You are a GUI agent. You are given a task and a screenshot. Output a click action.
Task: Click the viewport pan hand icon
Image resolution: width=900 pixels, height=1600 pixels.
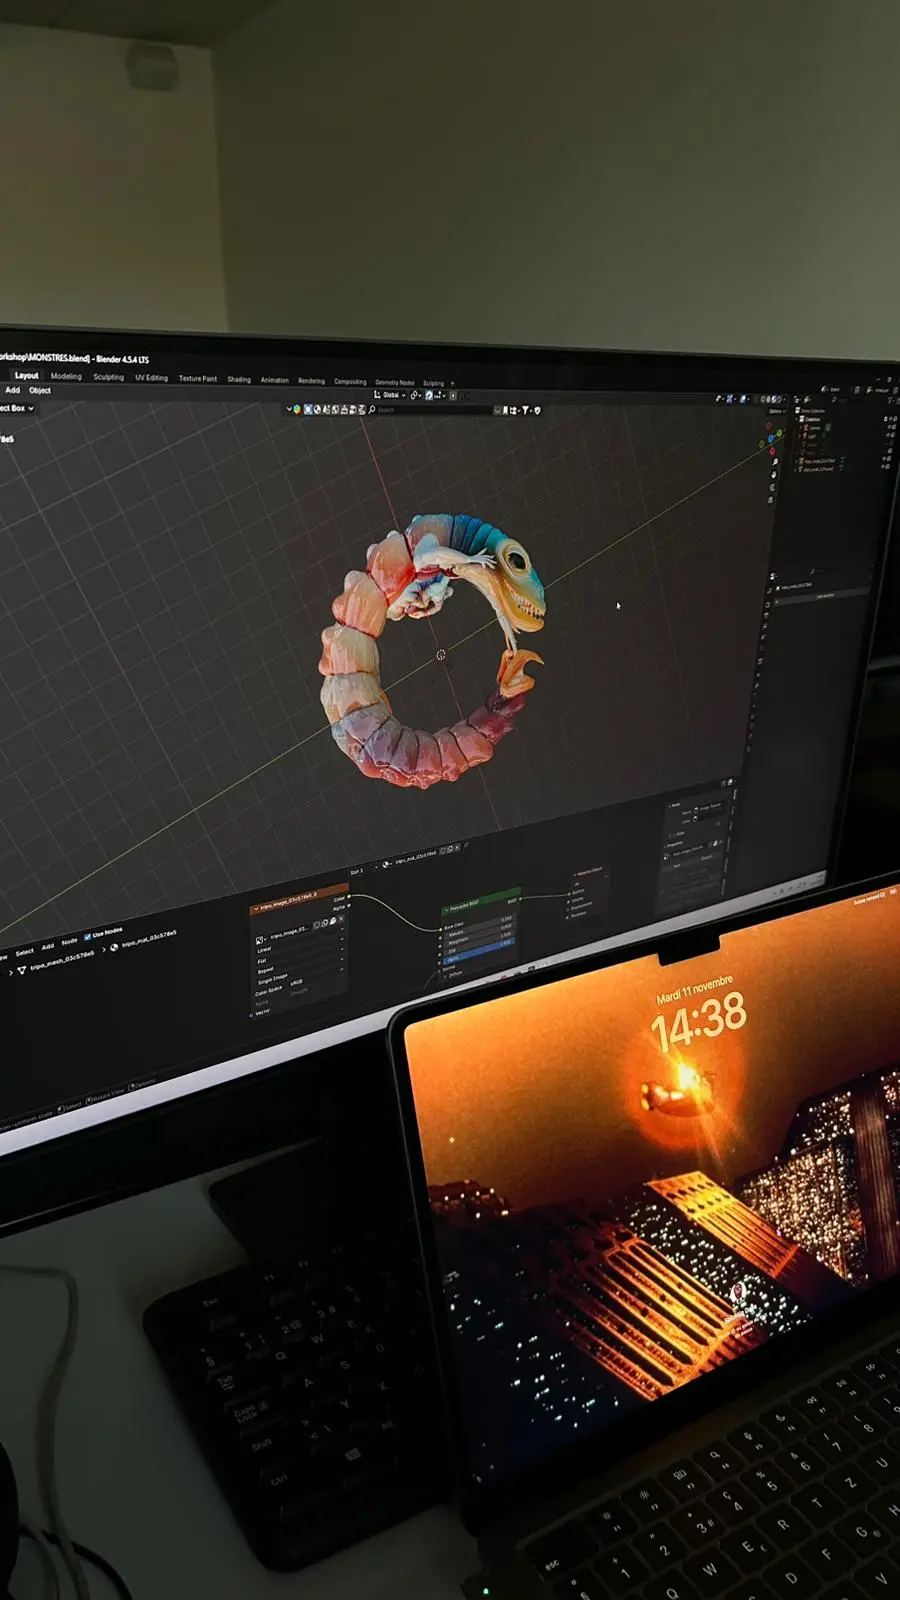[x=774, y=475]
